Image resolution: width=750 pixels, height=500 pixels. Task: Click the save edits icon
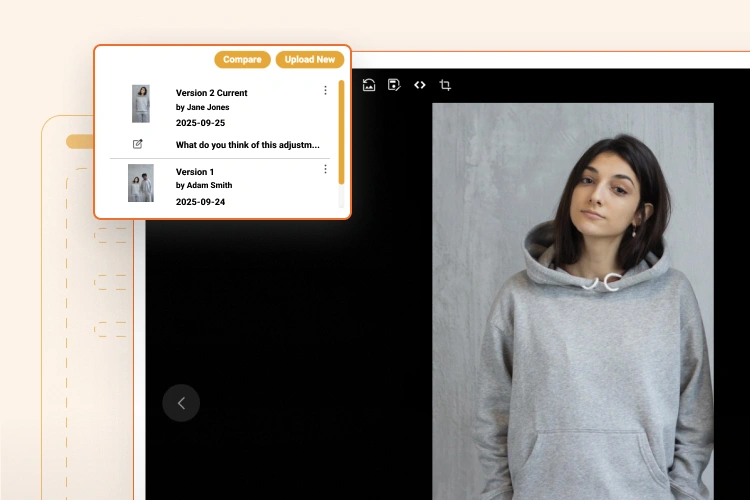(x=394, y=85)
